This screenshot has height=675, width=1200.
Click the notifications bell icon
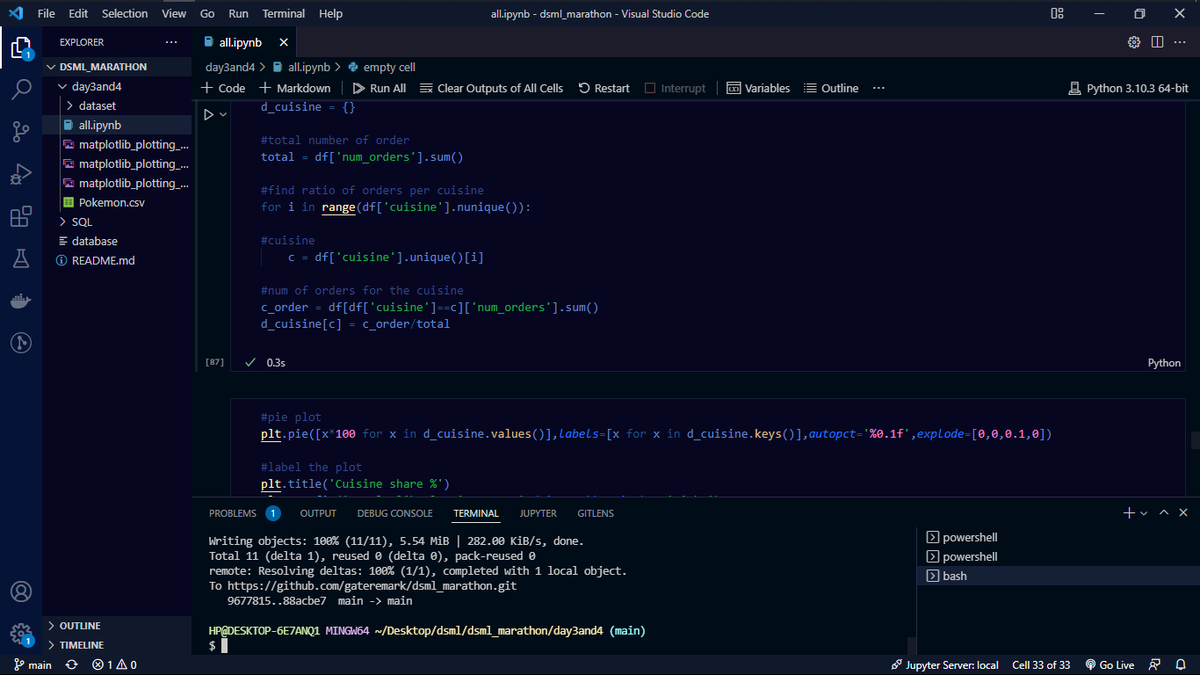pos(1180,665)
